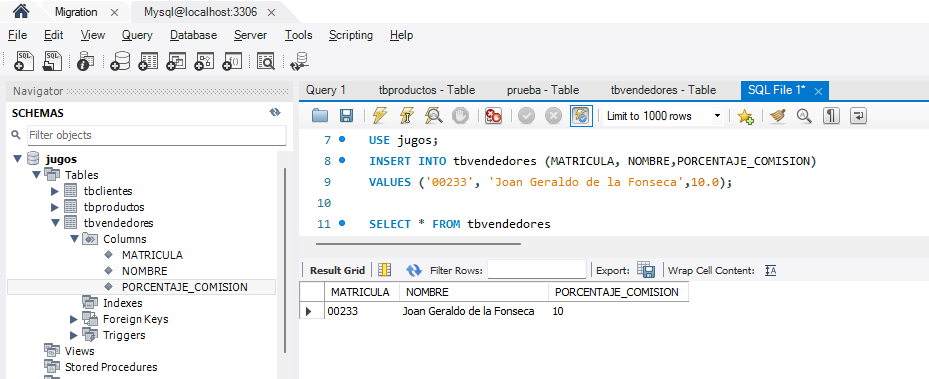Toggle continue-on-error script icon

(x=493, y=115)
